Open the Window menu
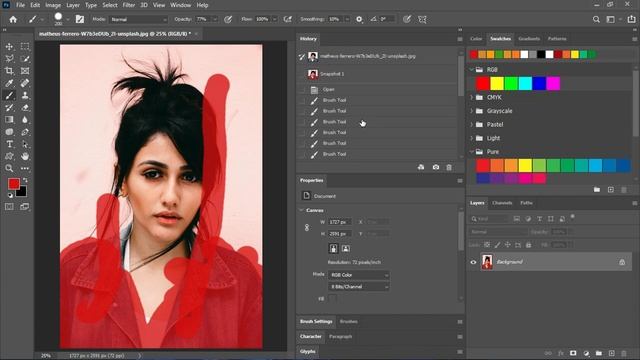 tap(180, 5)
